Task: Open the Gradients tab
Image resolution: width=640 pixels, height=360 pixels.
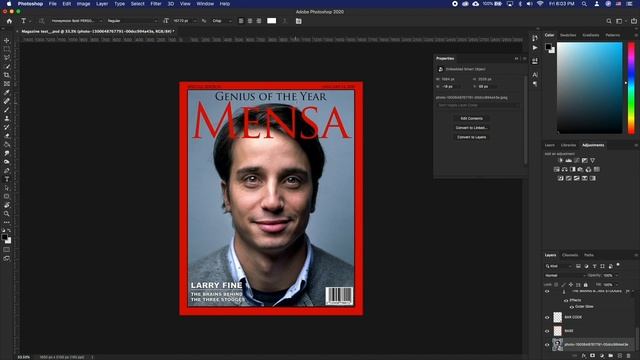Action: click(x=591, y=36)
